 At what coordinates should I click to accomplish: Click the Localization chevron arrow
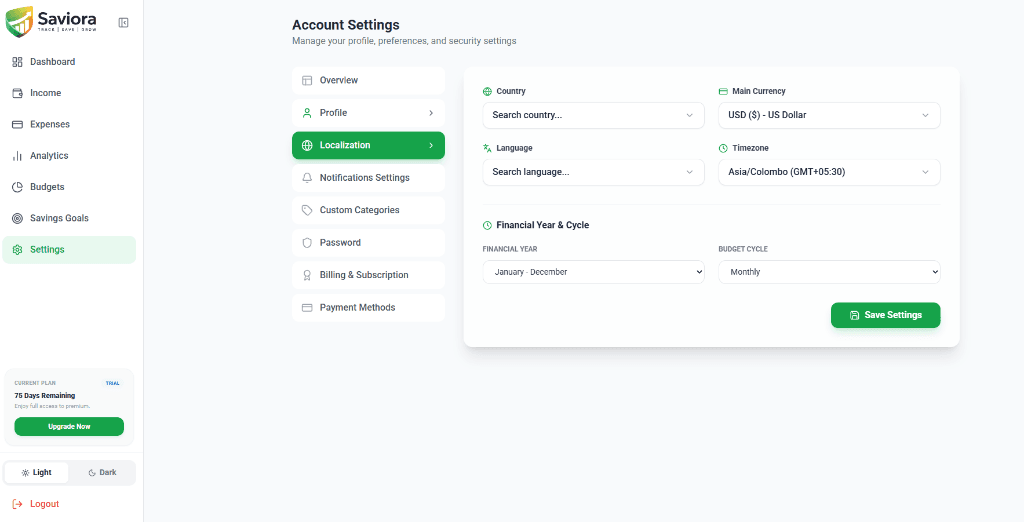tap(431, 145)
